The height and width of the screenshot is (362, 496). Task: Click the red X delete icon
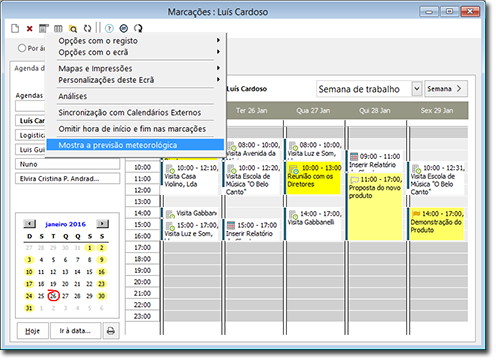pyautogui.click(x=30, y=29)
